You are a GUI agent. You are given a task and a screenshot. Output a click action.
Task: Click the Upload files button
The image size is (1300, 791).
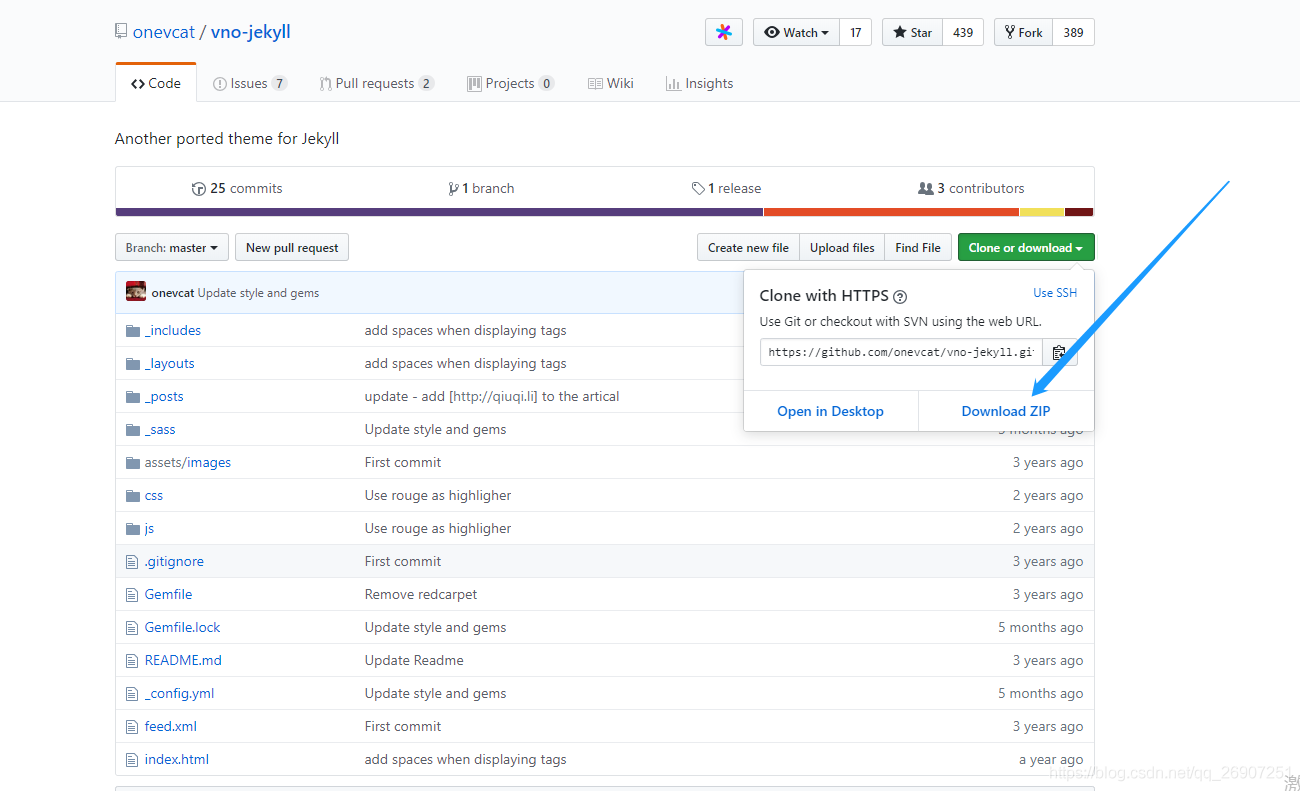pos(842,247)
